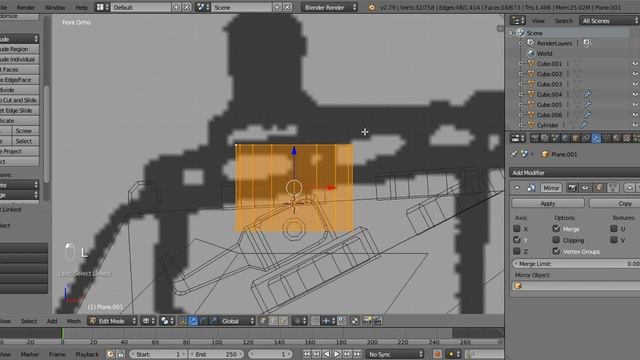Enable the rotate manipulator icon
The width and height of the screenshot is (640, 360).
click(203, 321)
